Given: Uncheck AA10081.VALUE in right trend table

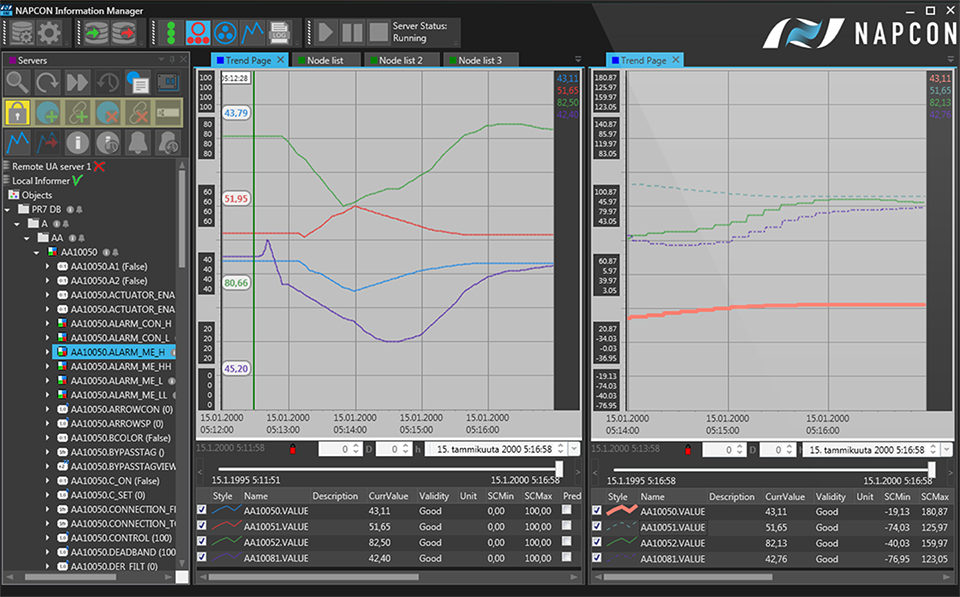Looking at the screenshot, I should click(x=598, y=558).
